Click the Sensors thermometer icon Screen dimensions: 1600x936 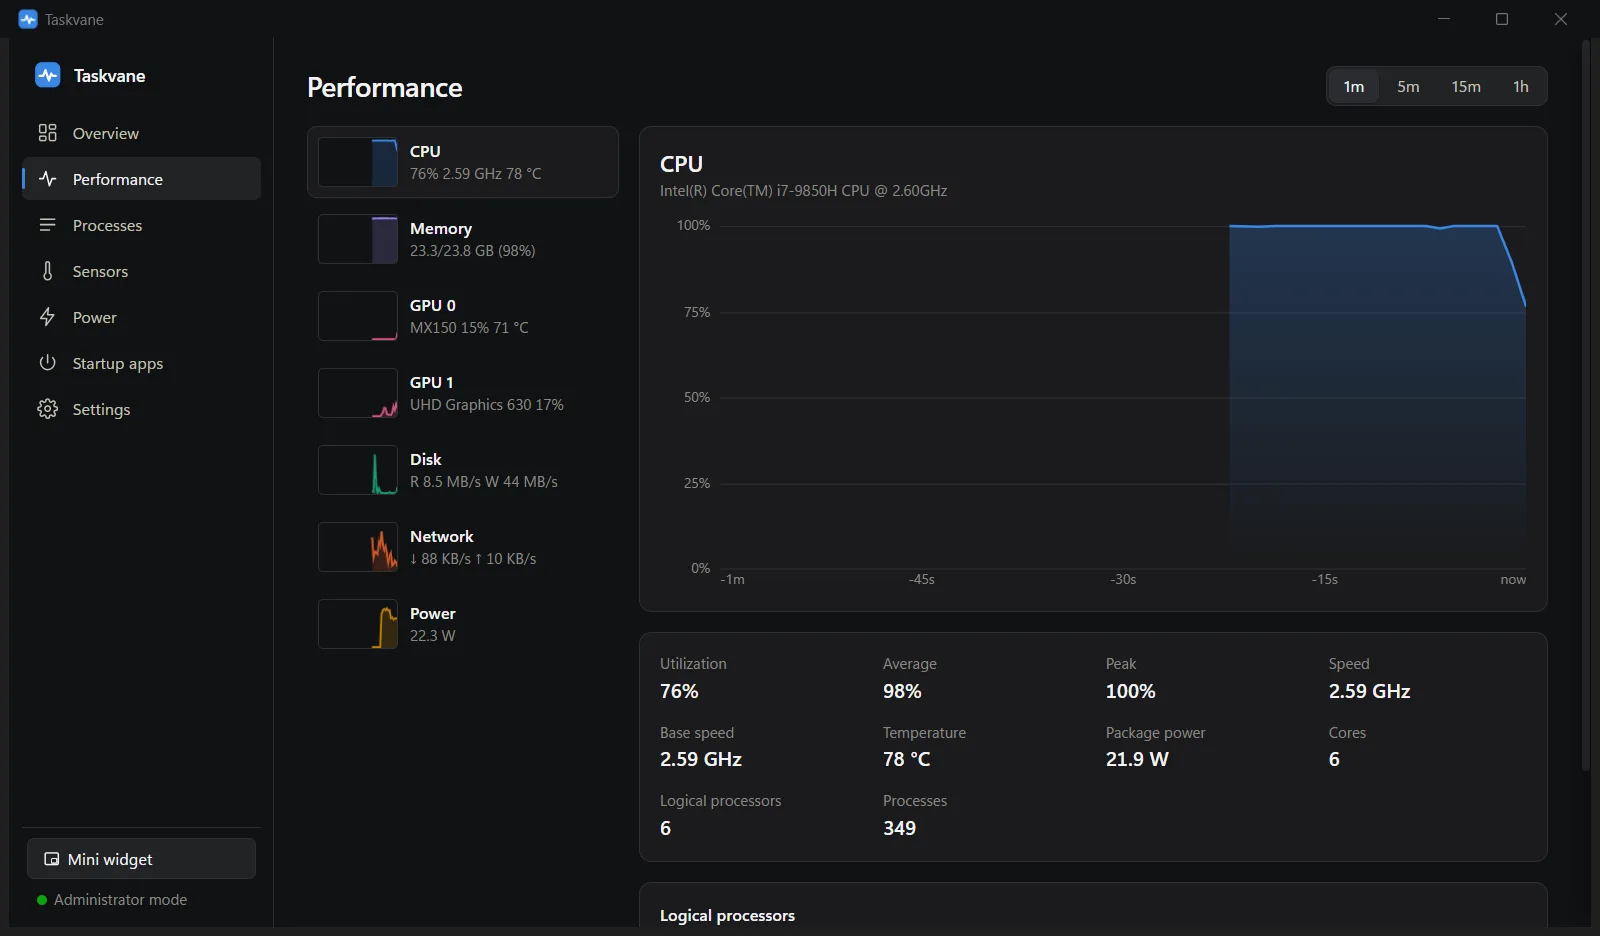pos(47,271)
